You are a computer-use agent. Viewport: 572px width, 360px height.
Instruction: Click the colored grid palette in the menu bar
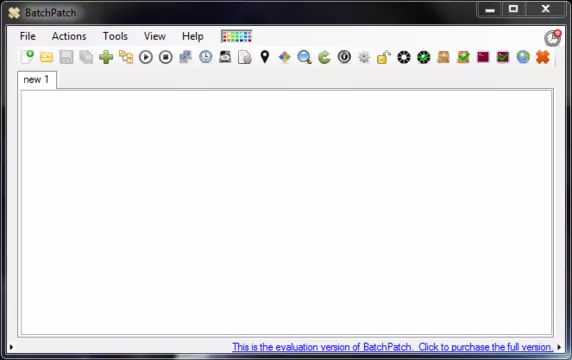pyautogui.click(x=236, y=36)
